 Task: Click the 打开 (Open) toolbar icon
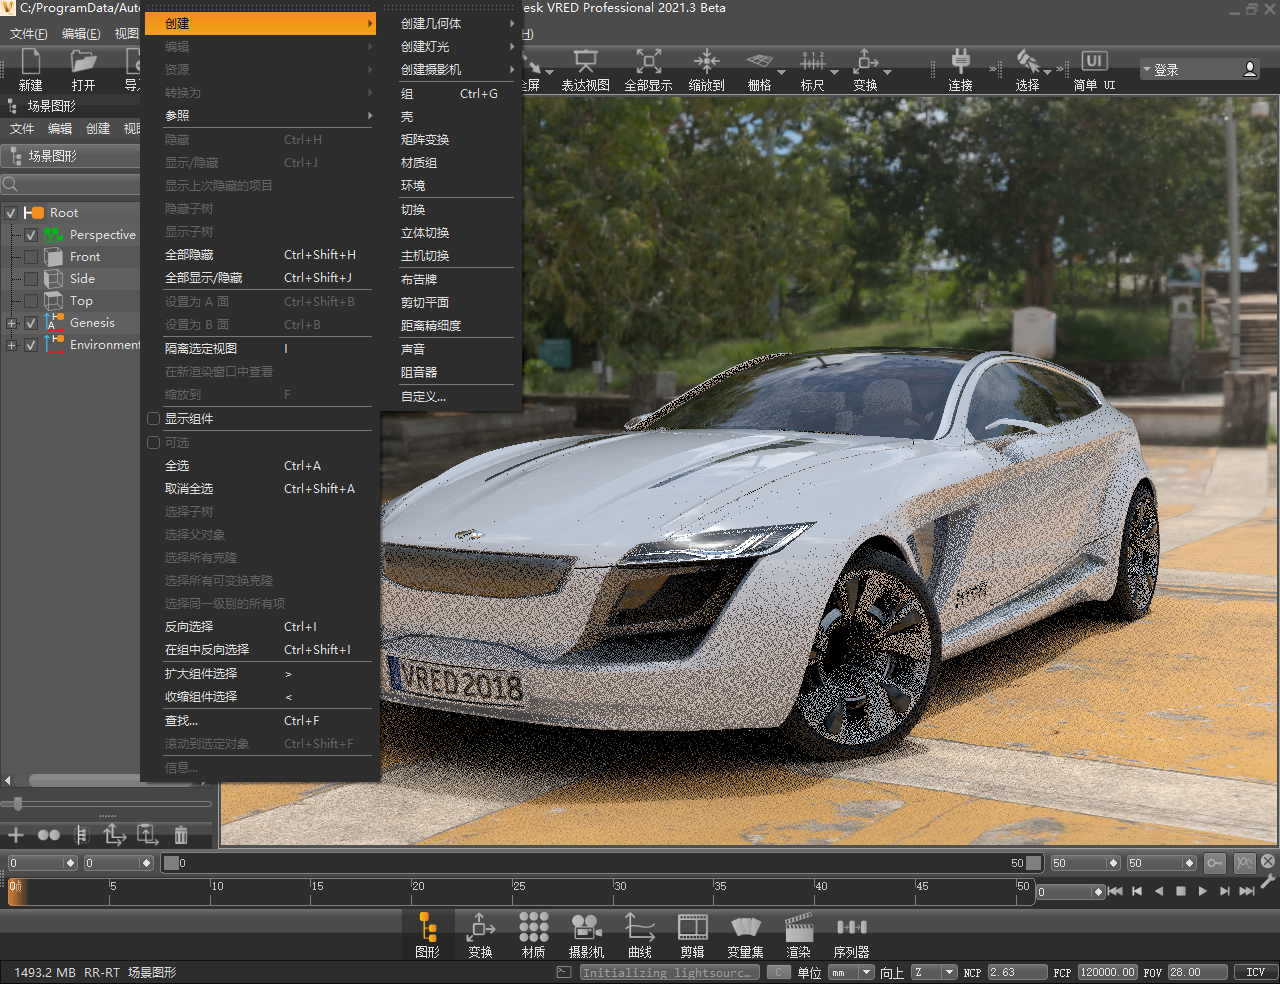coord(84,62)
